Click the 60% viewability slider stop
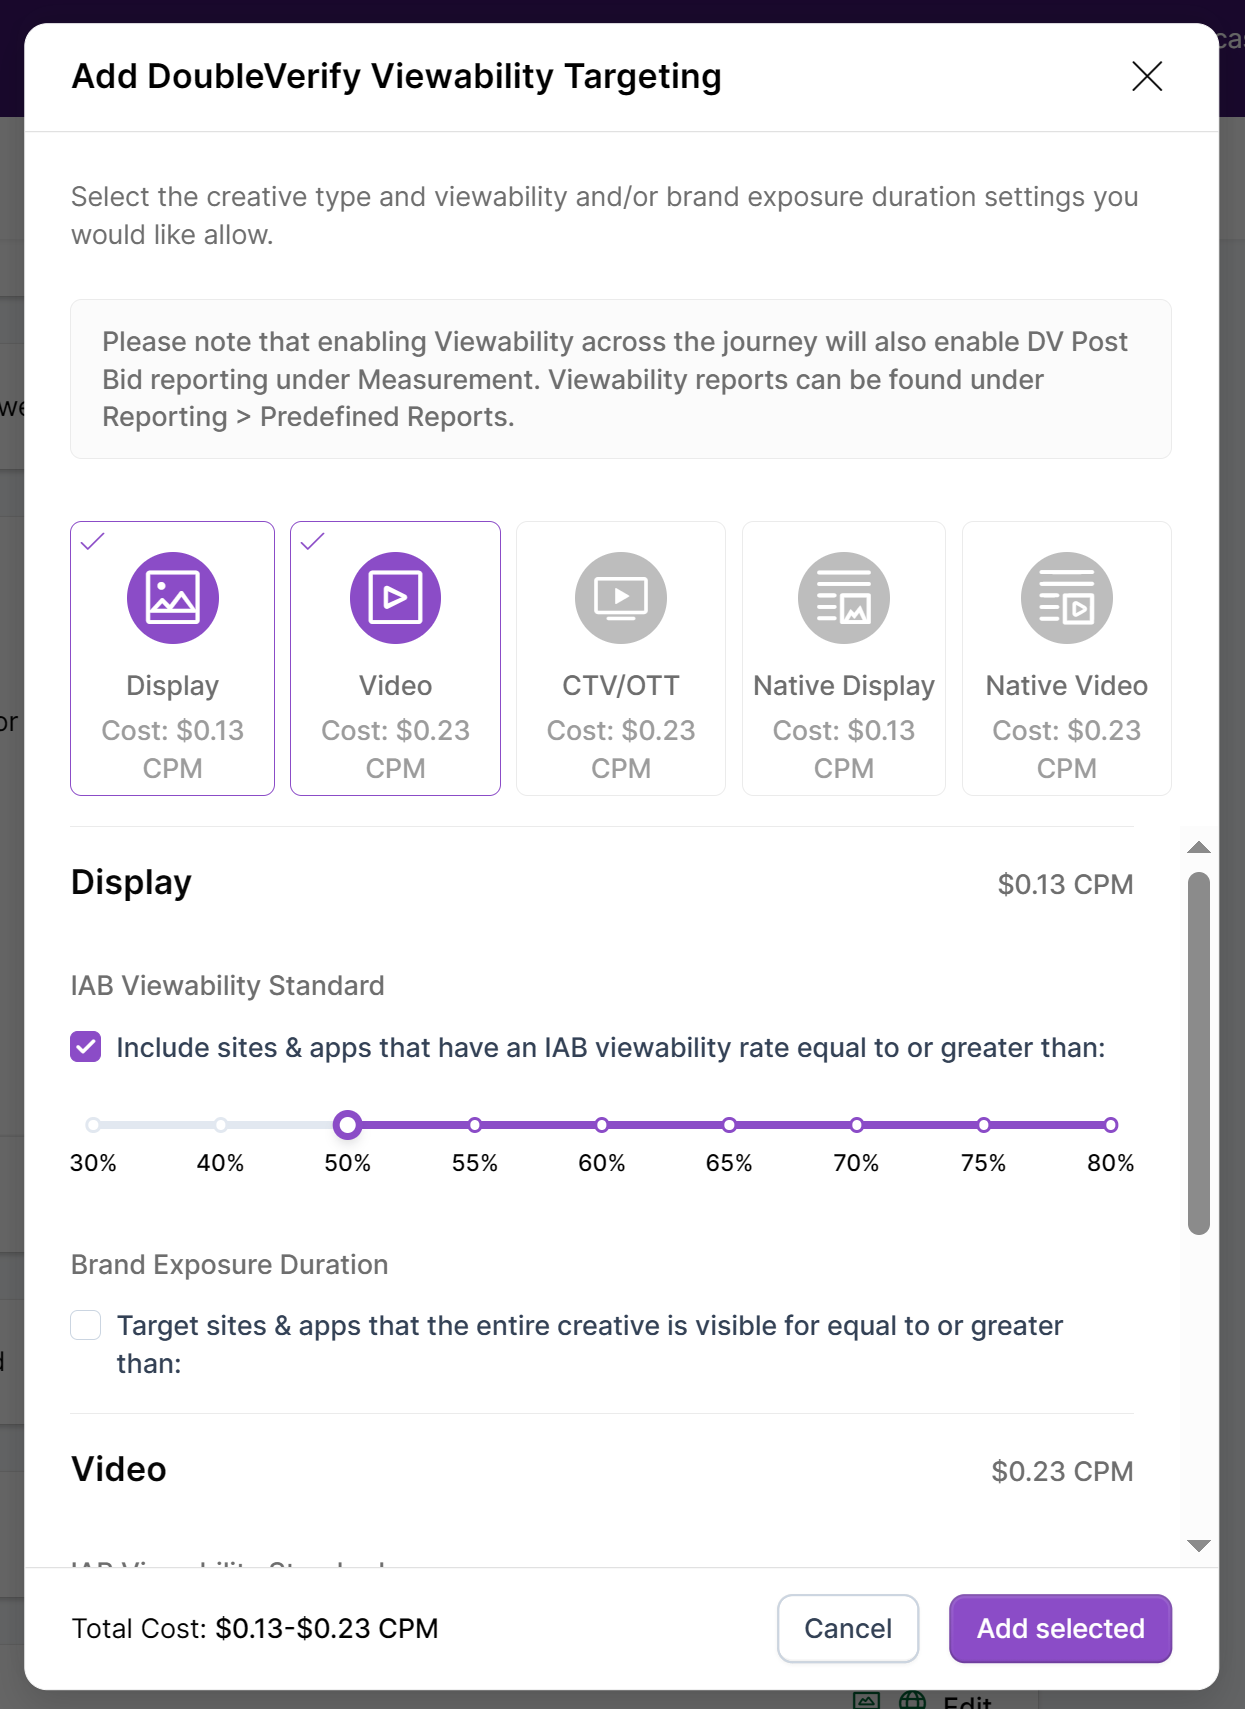This screenshot has height=1709, width=1245. coord(602,1125)
